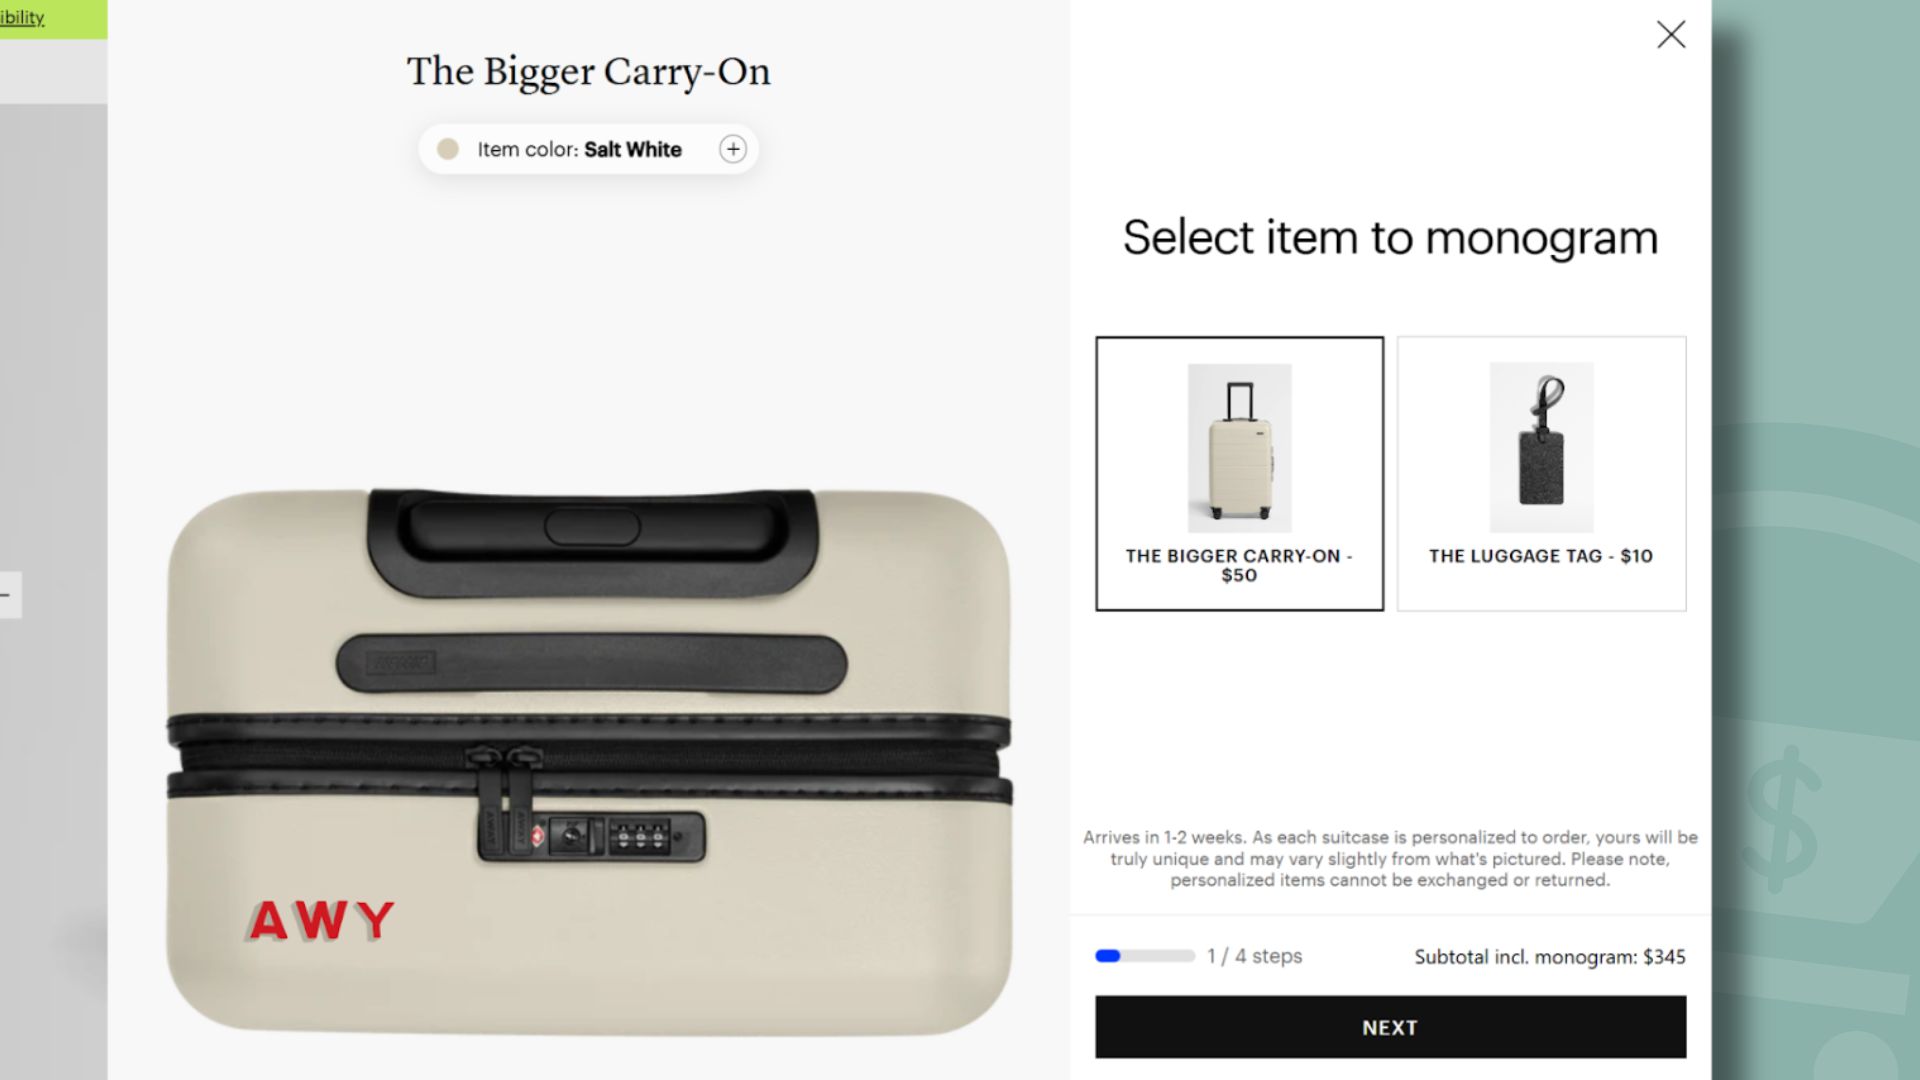
Task: Click the zipper pulls on the suitcase
Action: 504,800
